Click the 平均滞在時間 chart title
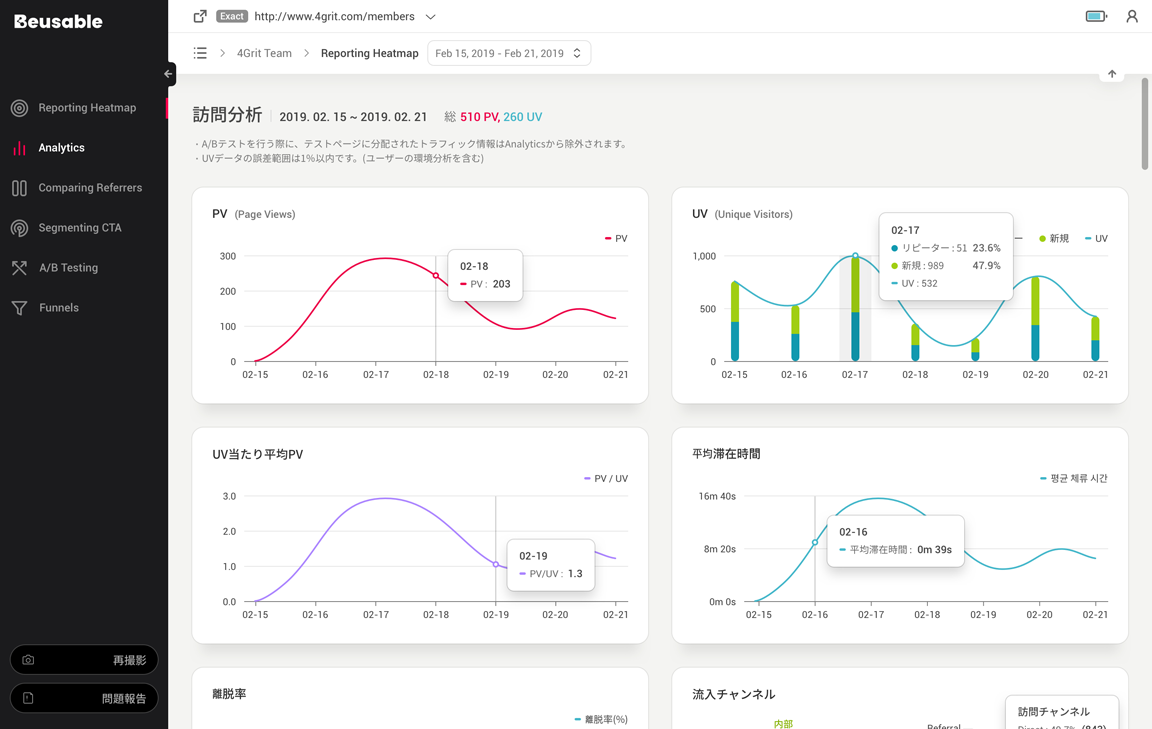The width and height of the screenshot is (1152, 729). 727,454
